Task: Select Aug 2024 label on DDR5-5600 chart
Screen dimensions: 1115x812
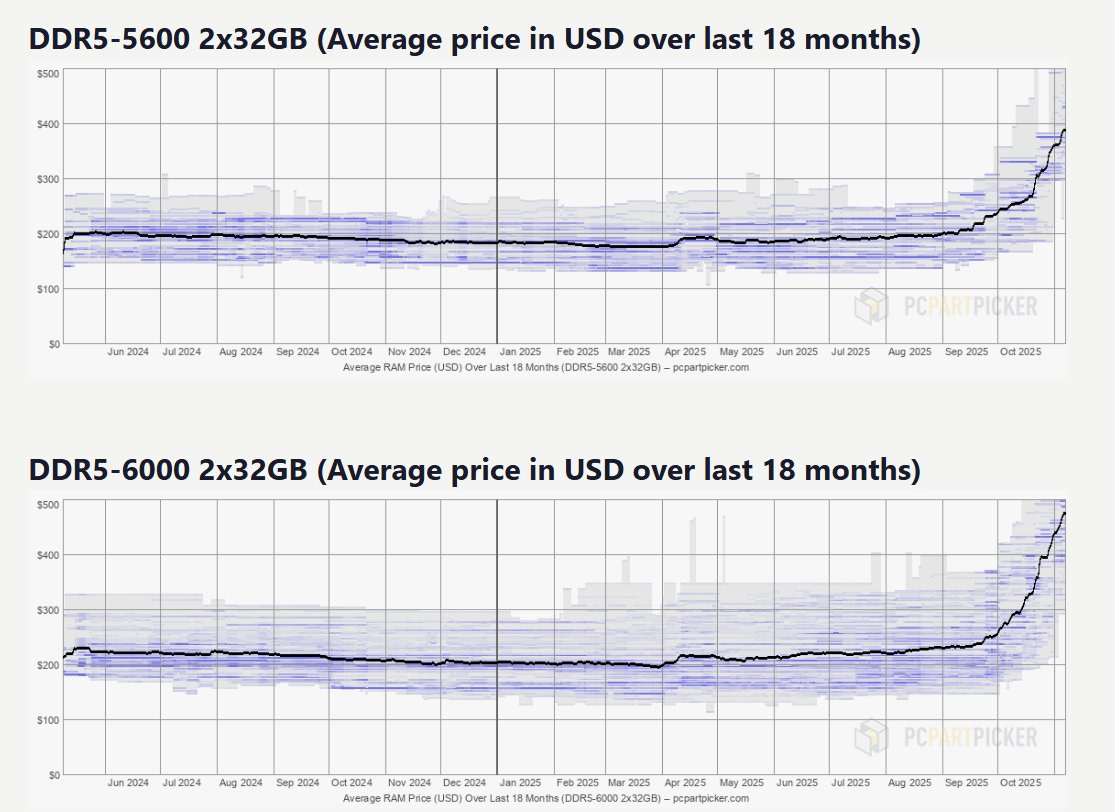Action: [240, 352]
